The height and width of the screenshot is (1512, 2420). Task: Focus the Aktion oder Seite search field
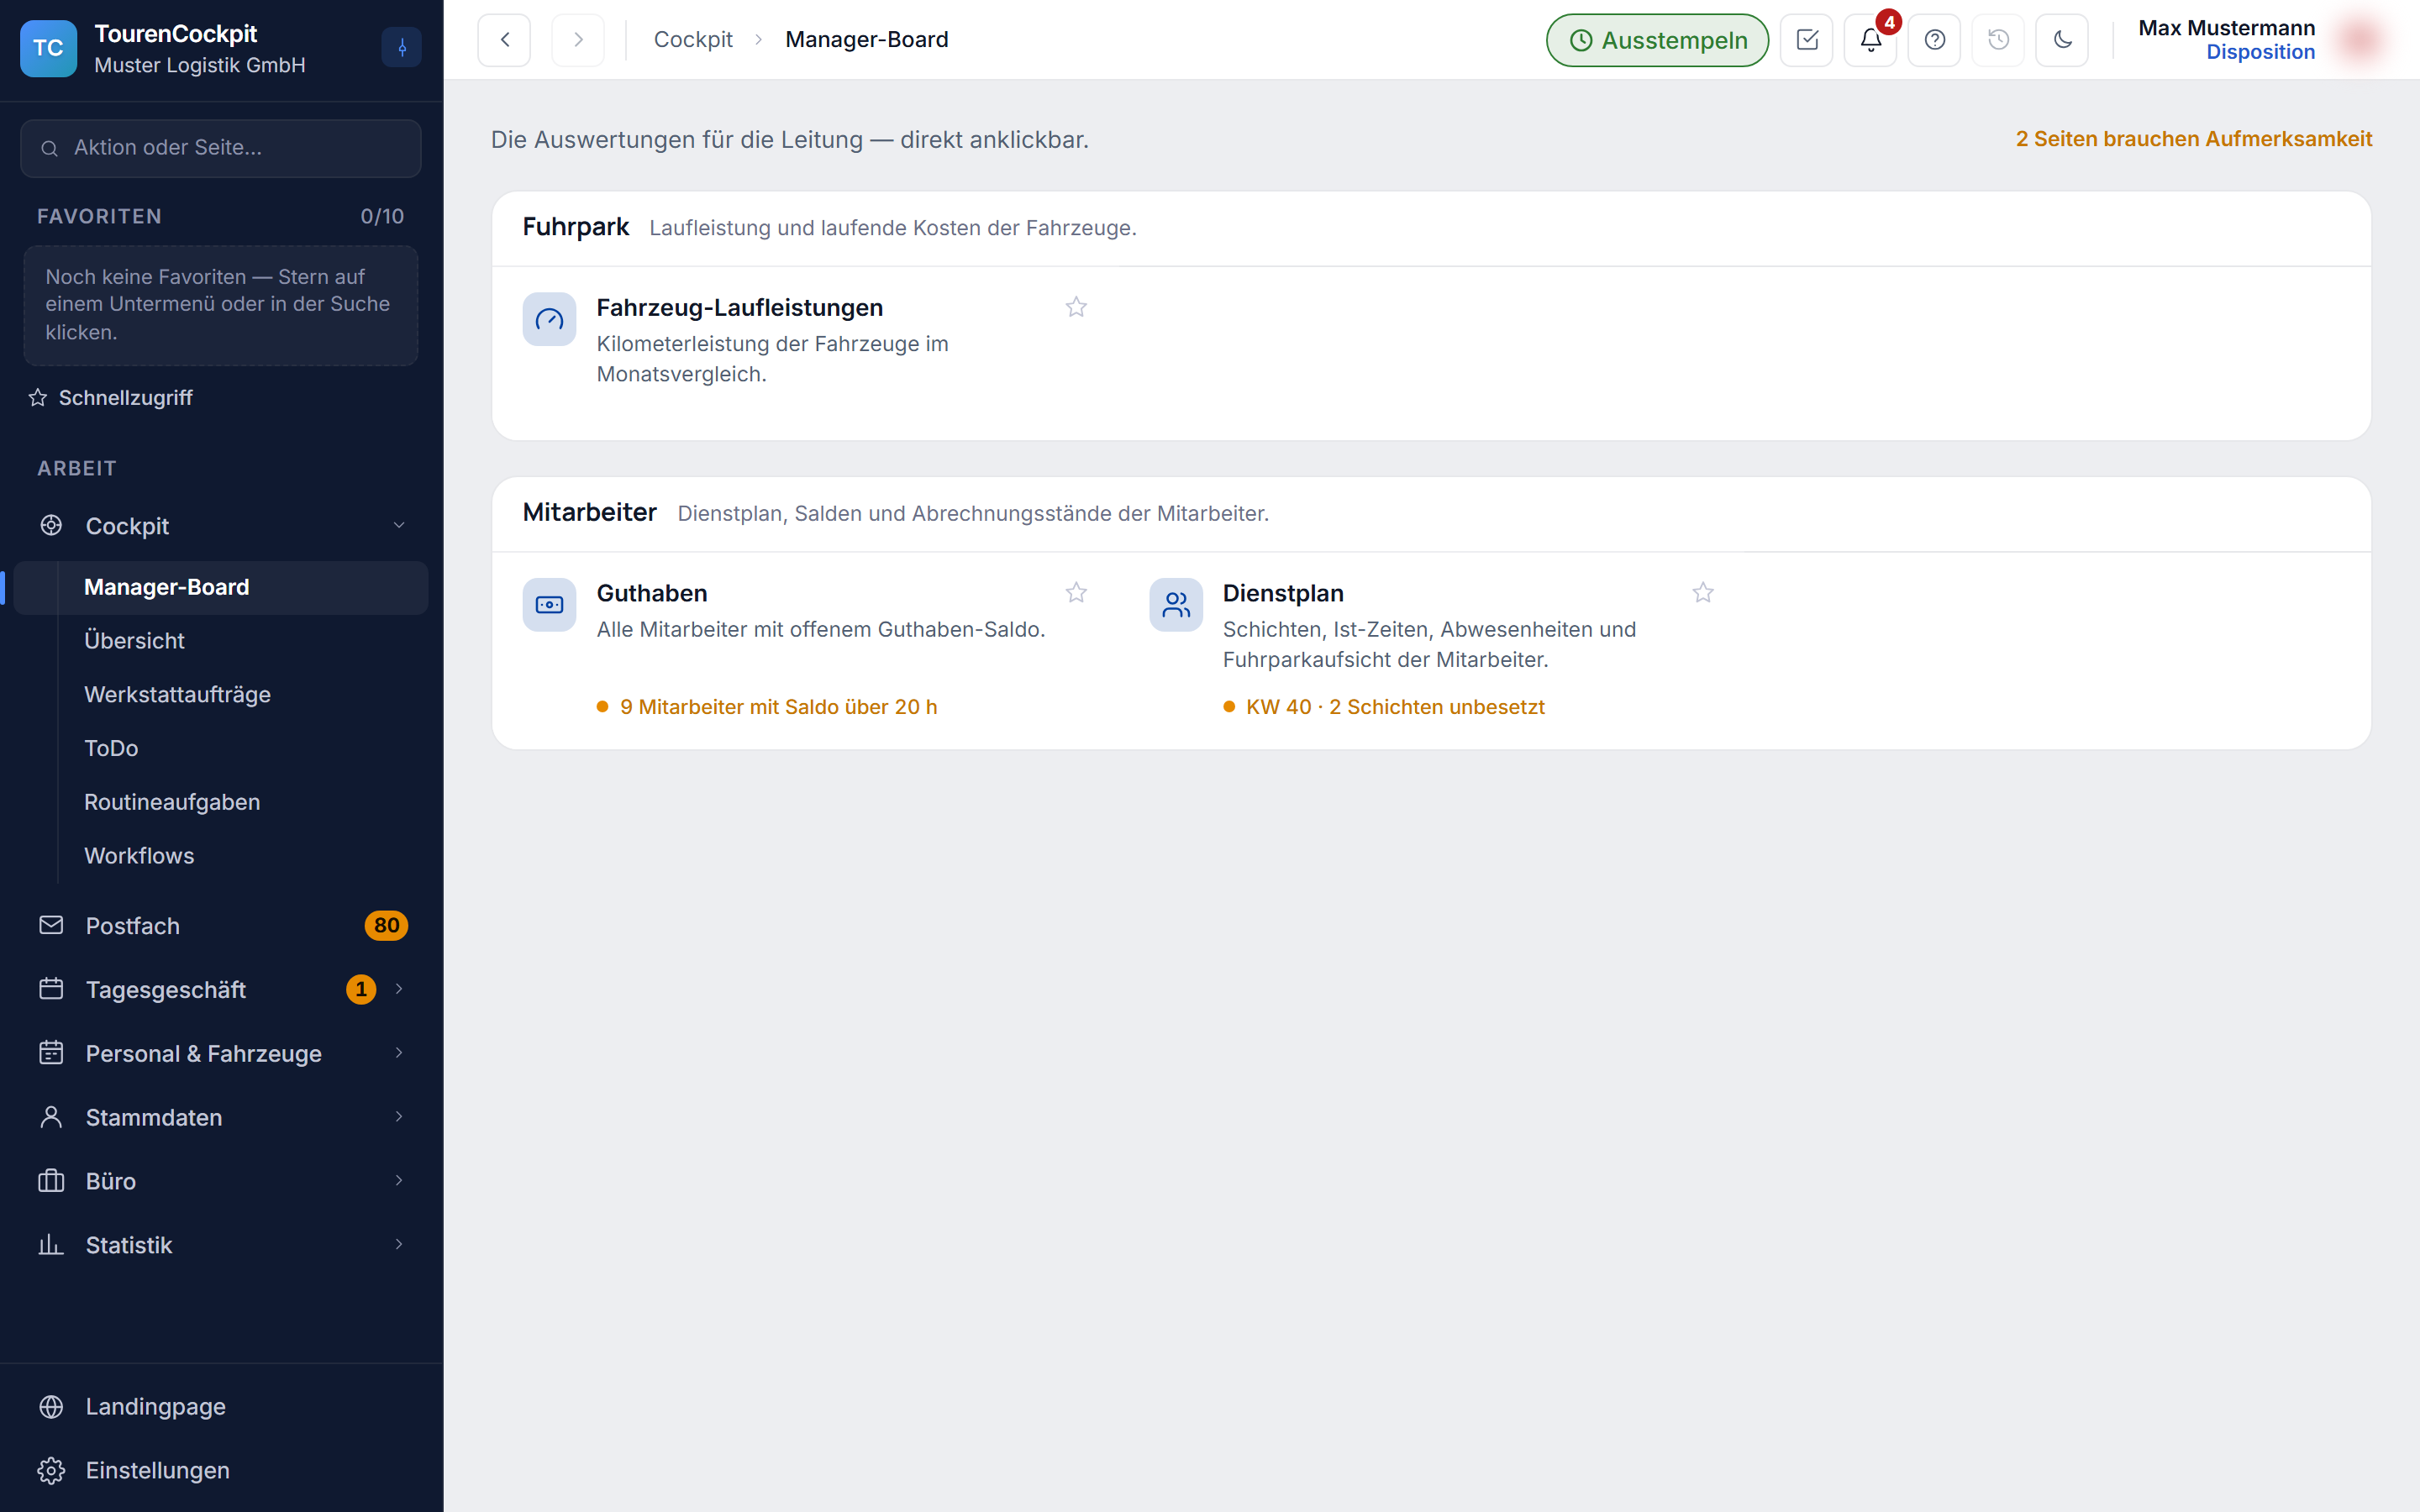click(220, 148)
